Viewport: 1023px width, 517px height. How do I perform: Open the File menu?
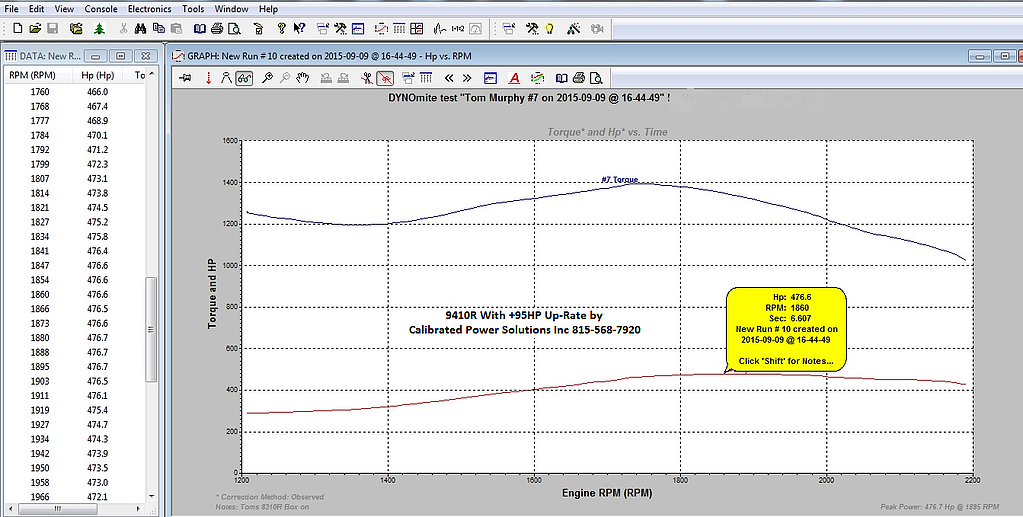(11, 8)
